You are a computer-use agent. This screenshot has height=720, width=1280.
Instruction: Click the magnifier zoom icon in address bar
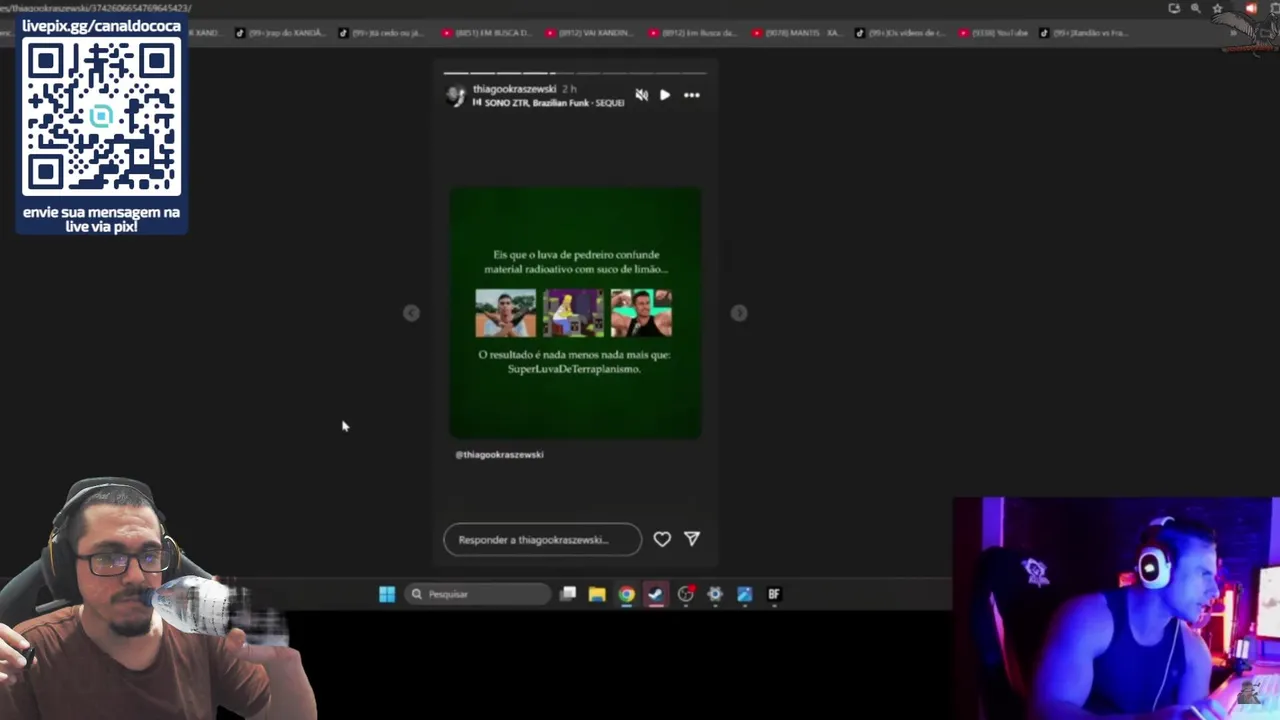click(1195, 8)
